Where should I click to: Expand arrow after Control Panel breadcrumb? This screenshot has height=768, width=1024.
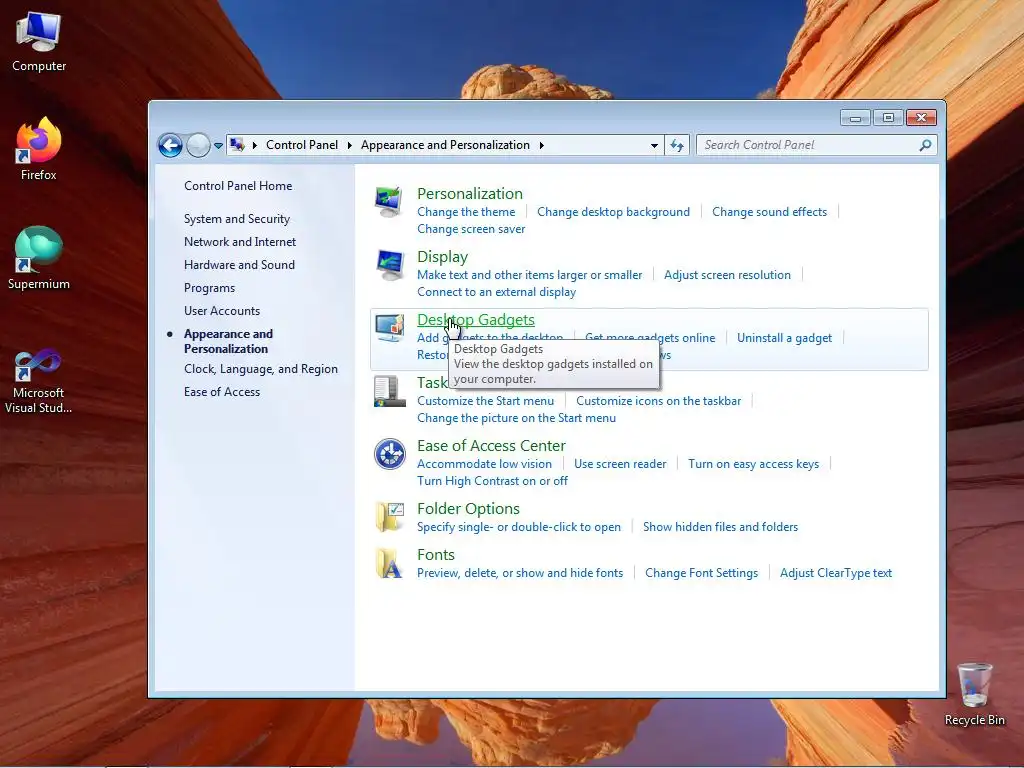pyautogui.click(x=349, y=145)
